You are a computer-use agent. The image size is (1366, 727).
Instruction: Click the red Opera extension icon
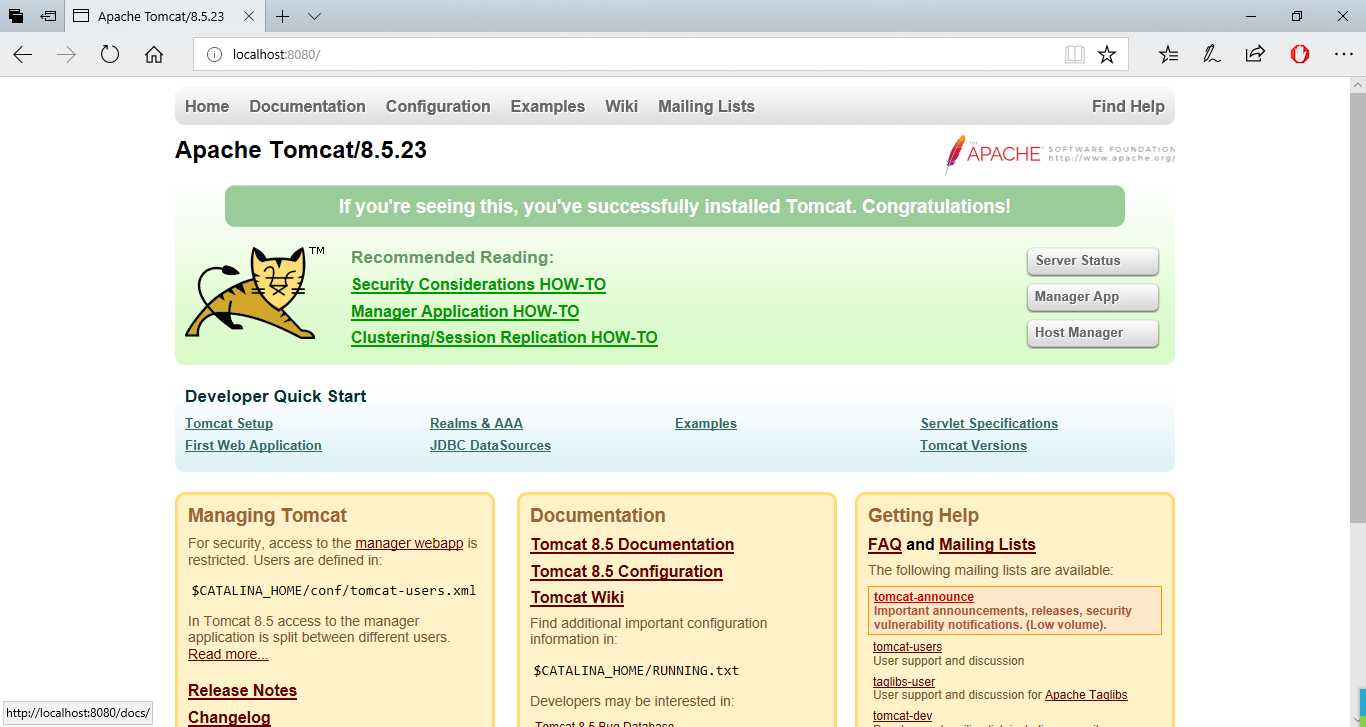click(x=1300, y=55)
